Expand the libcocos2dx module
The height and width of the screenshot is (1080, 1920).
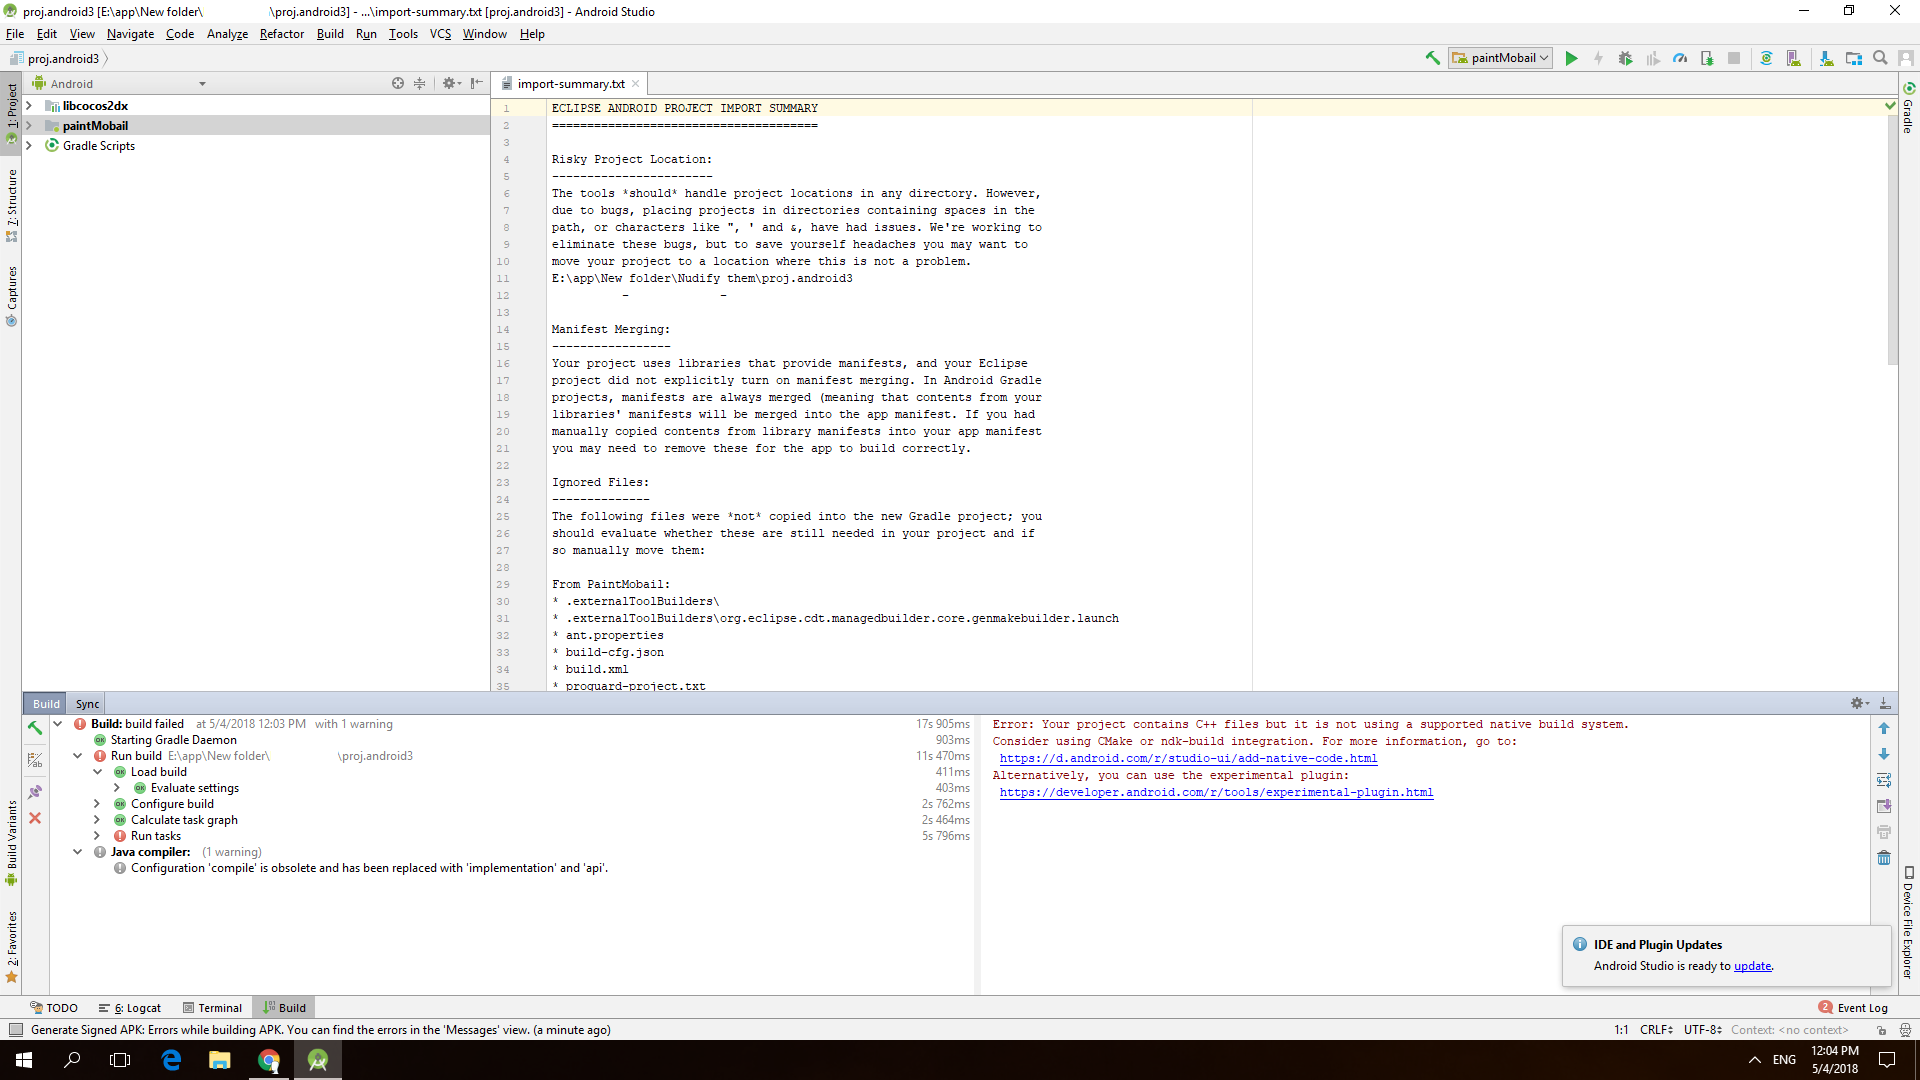[28, 105]
